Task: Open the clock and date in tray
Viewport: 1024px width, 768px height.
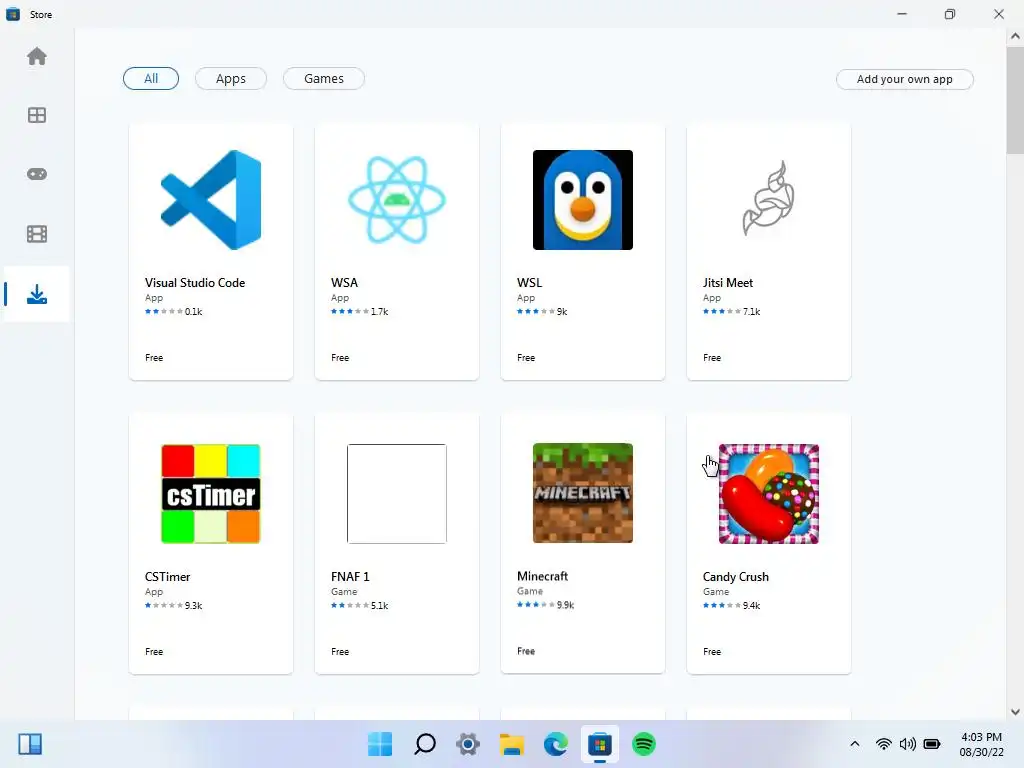Action: click(981, 744)
